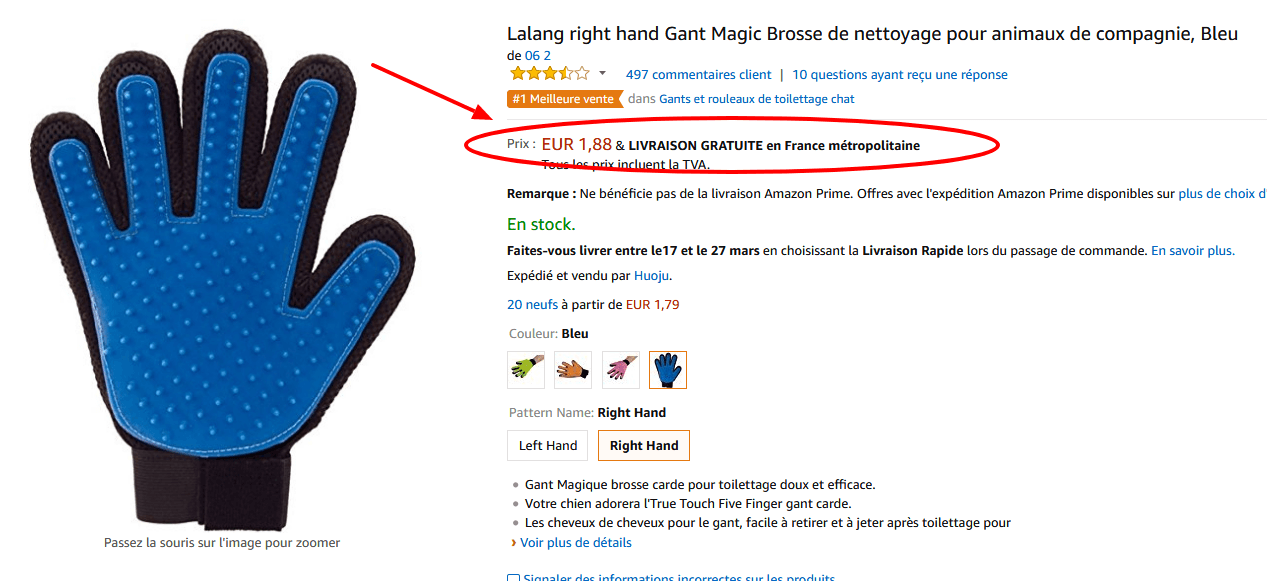
Task: Open the Huoju seller page
Action: coord(651,275)
